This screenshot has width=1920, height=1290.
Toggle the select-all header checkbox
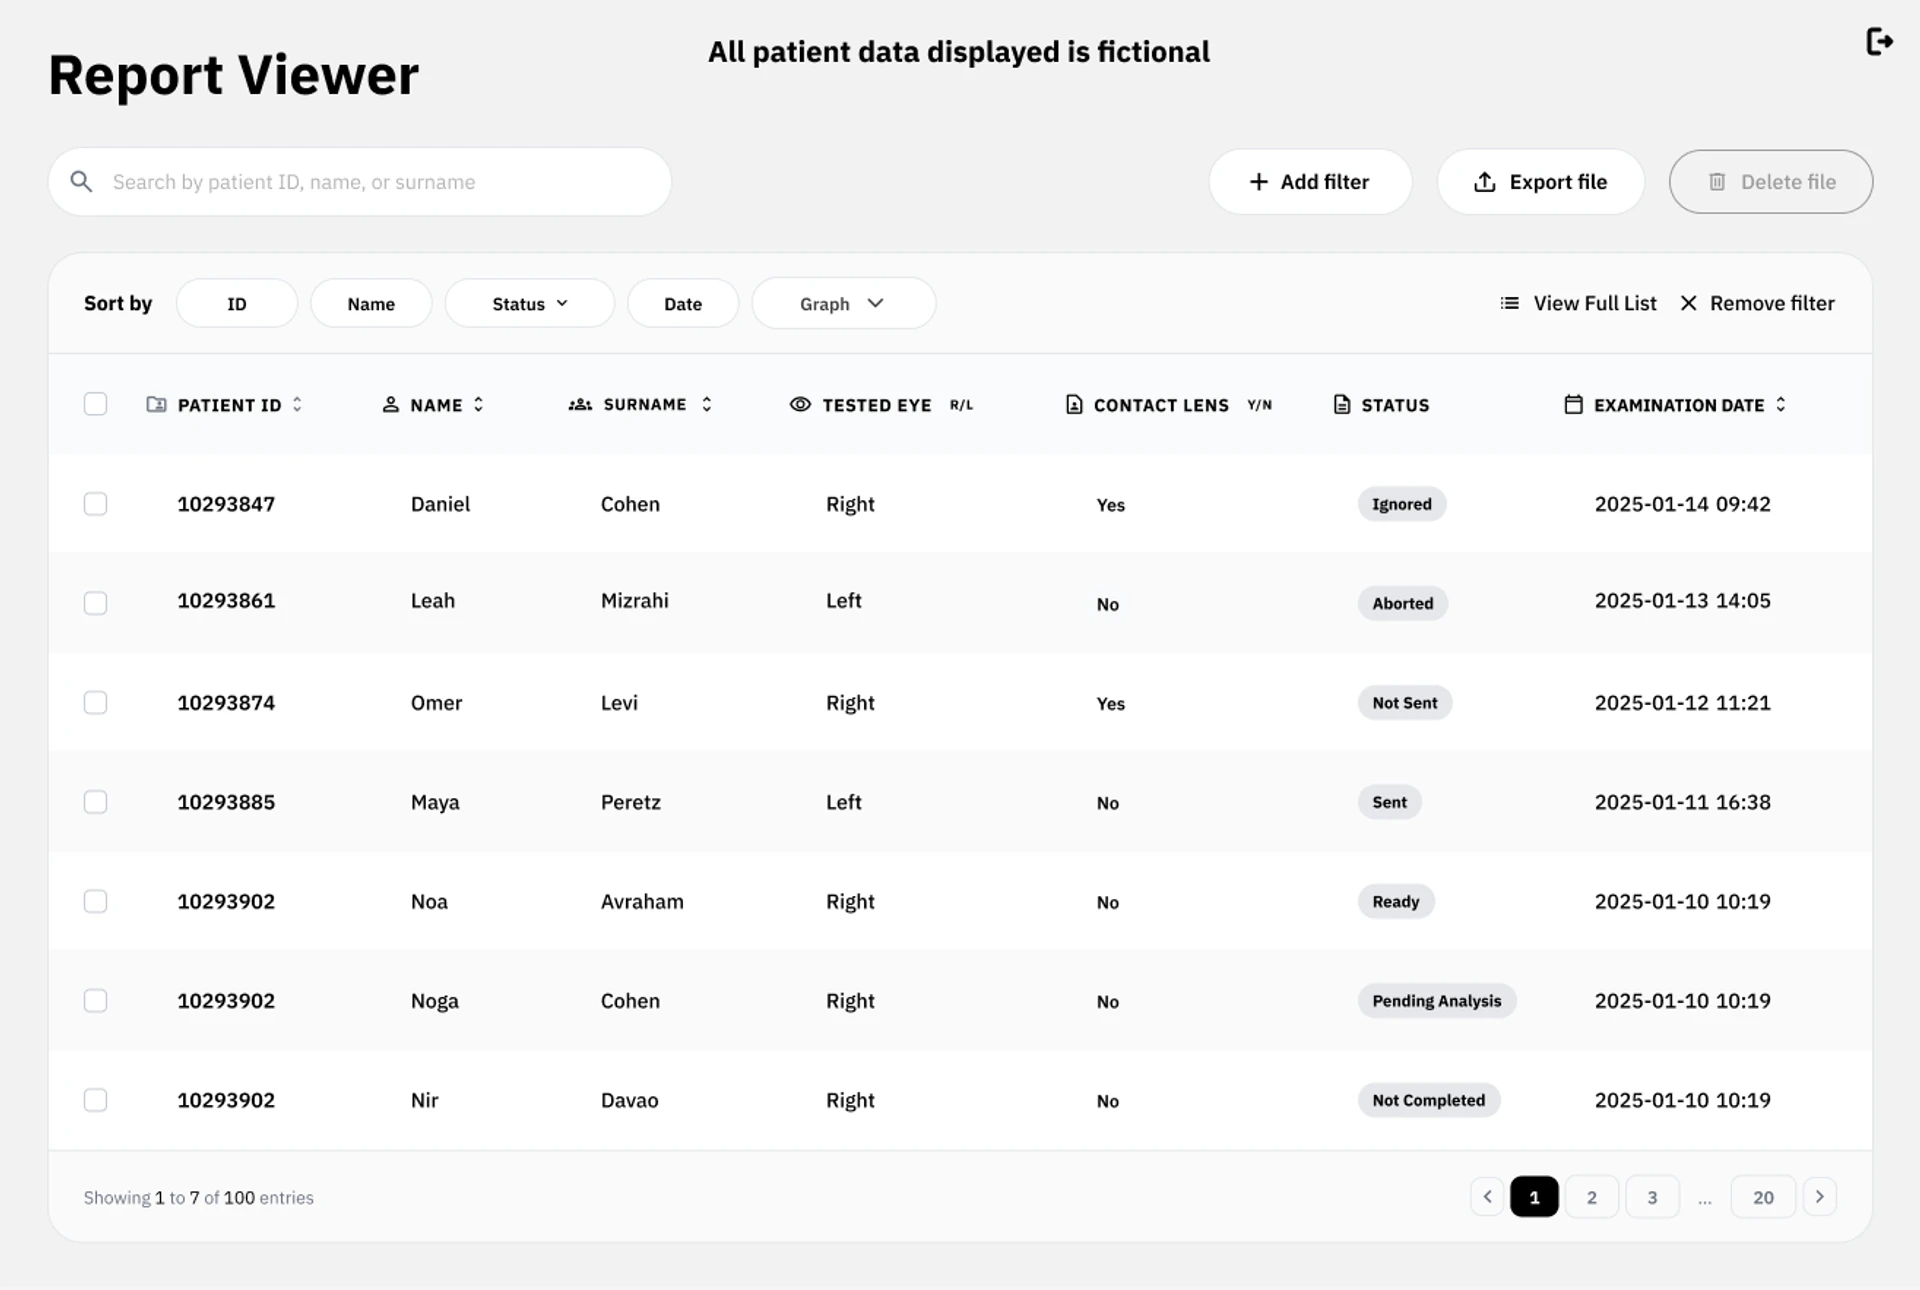coord(95,404)
